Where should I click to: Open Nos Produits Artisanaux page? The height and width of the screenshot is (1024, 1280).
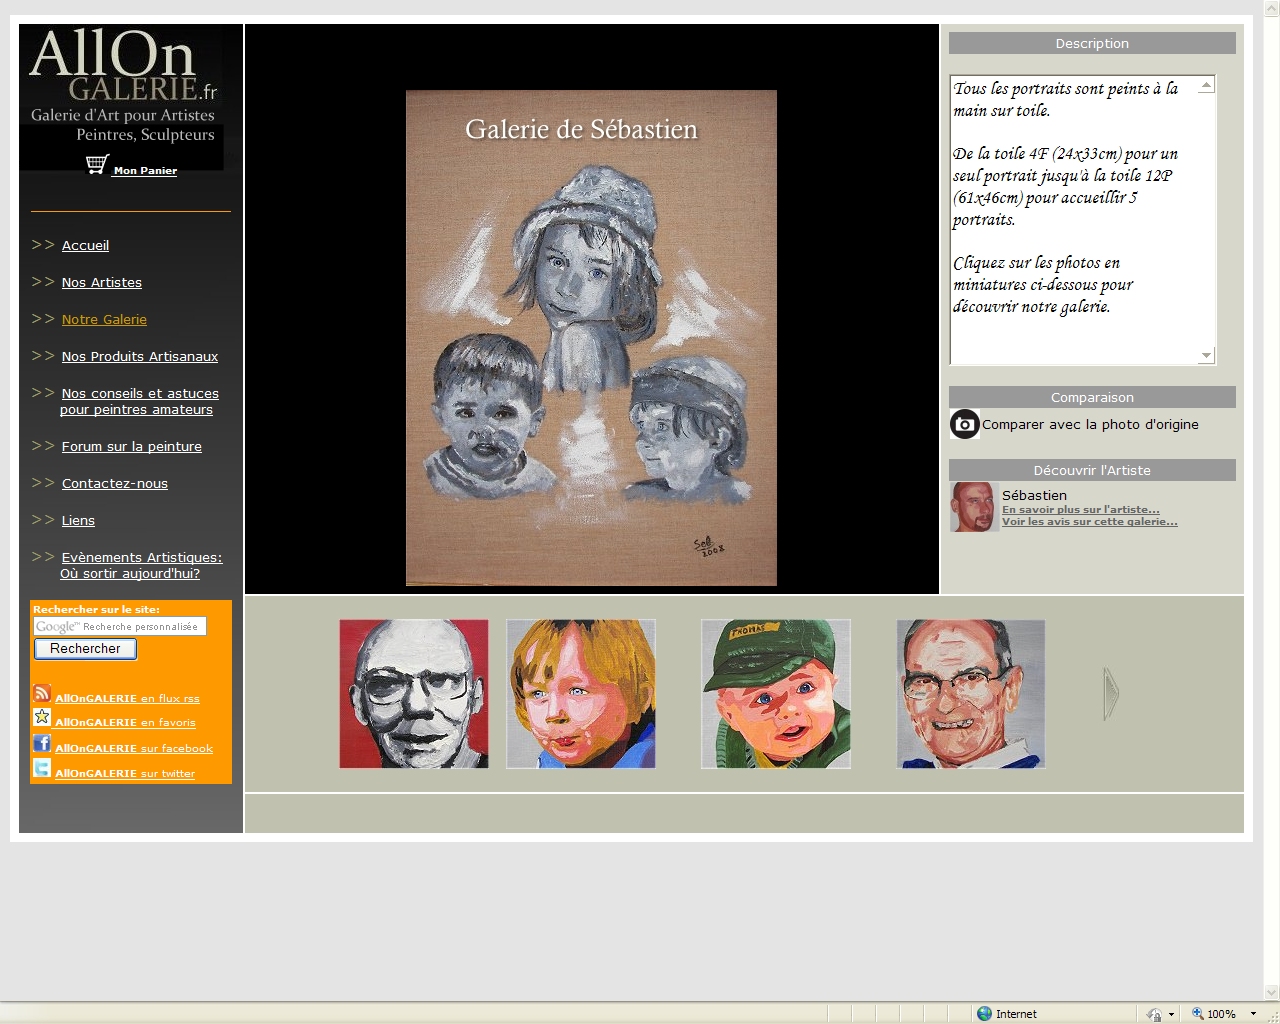[x=139, y=357]
